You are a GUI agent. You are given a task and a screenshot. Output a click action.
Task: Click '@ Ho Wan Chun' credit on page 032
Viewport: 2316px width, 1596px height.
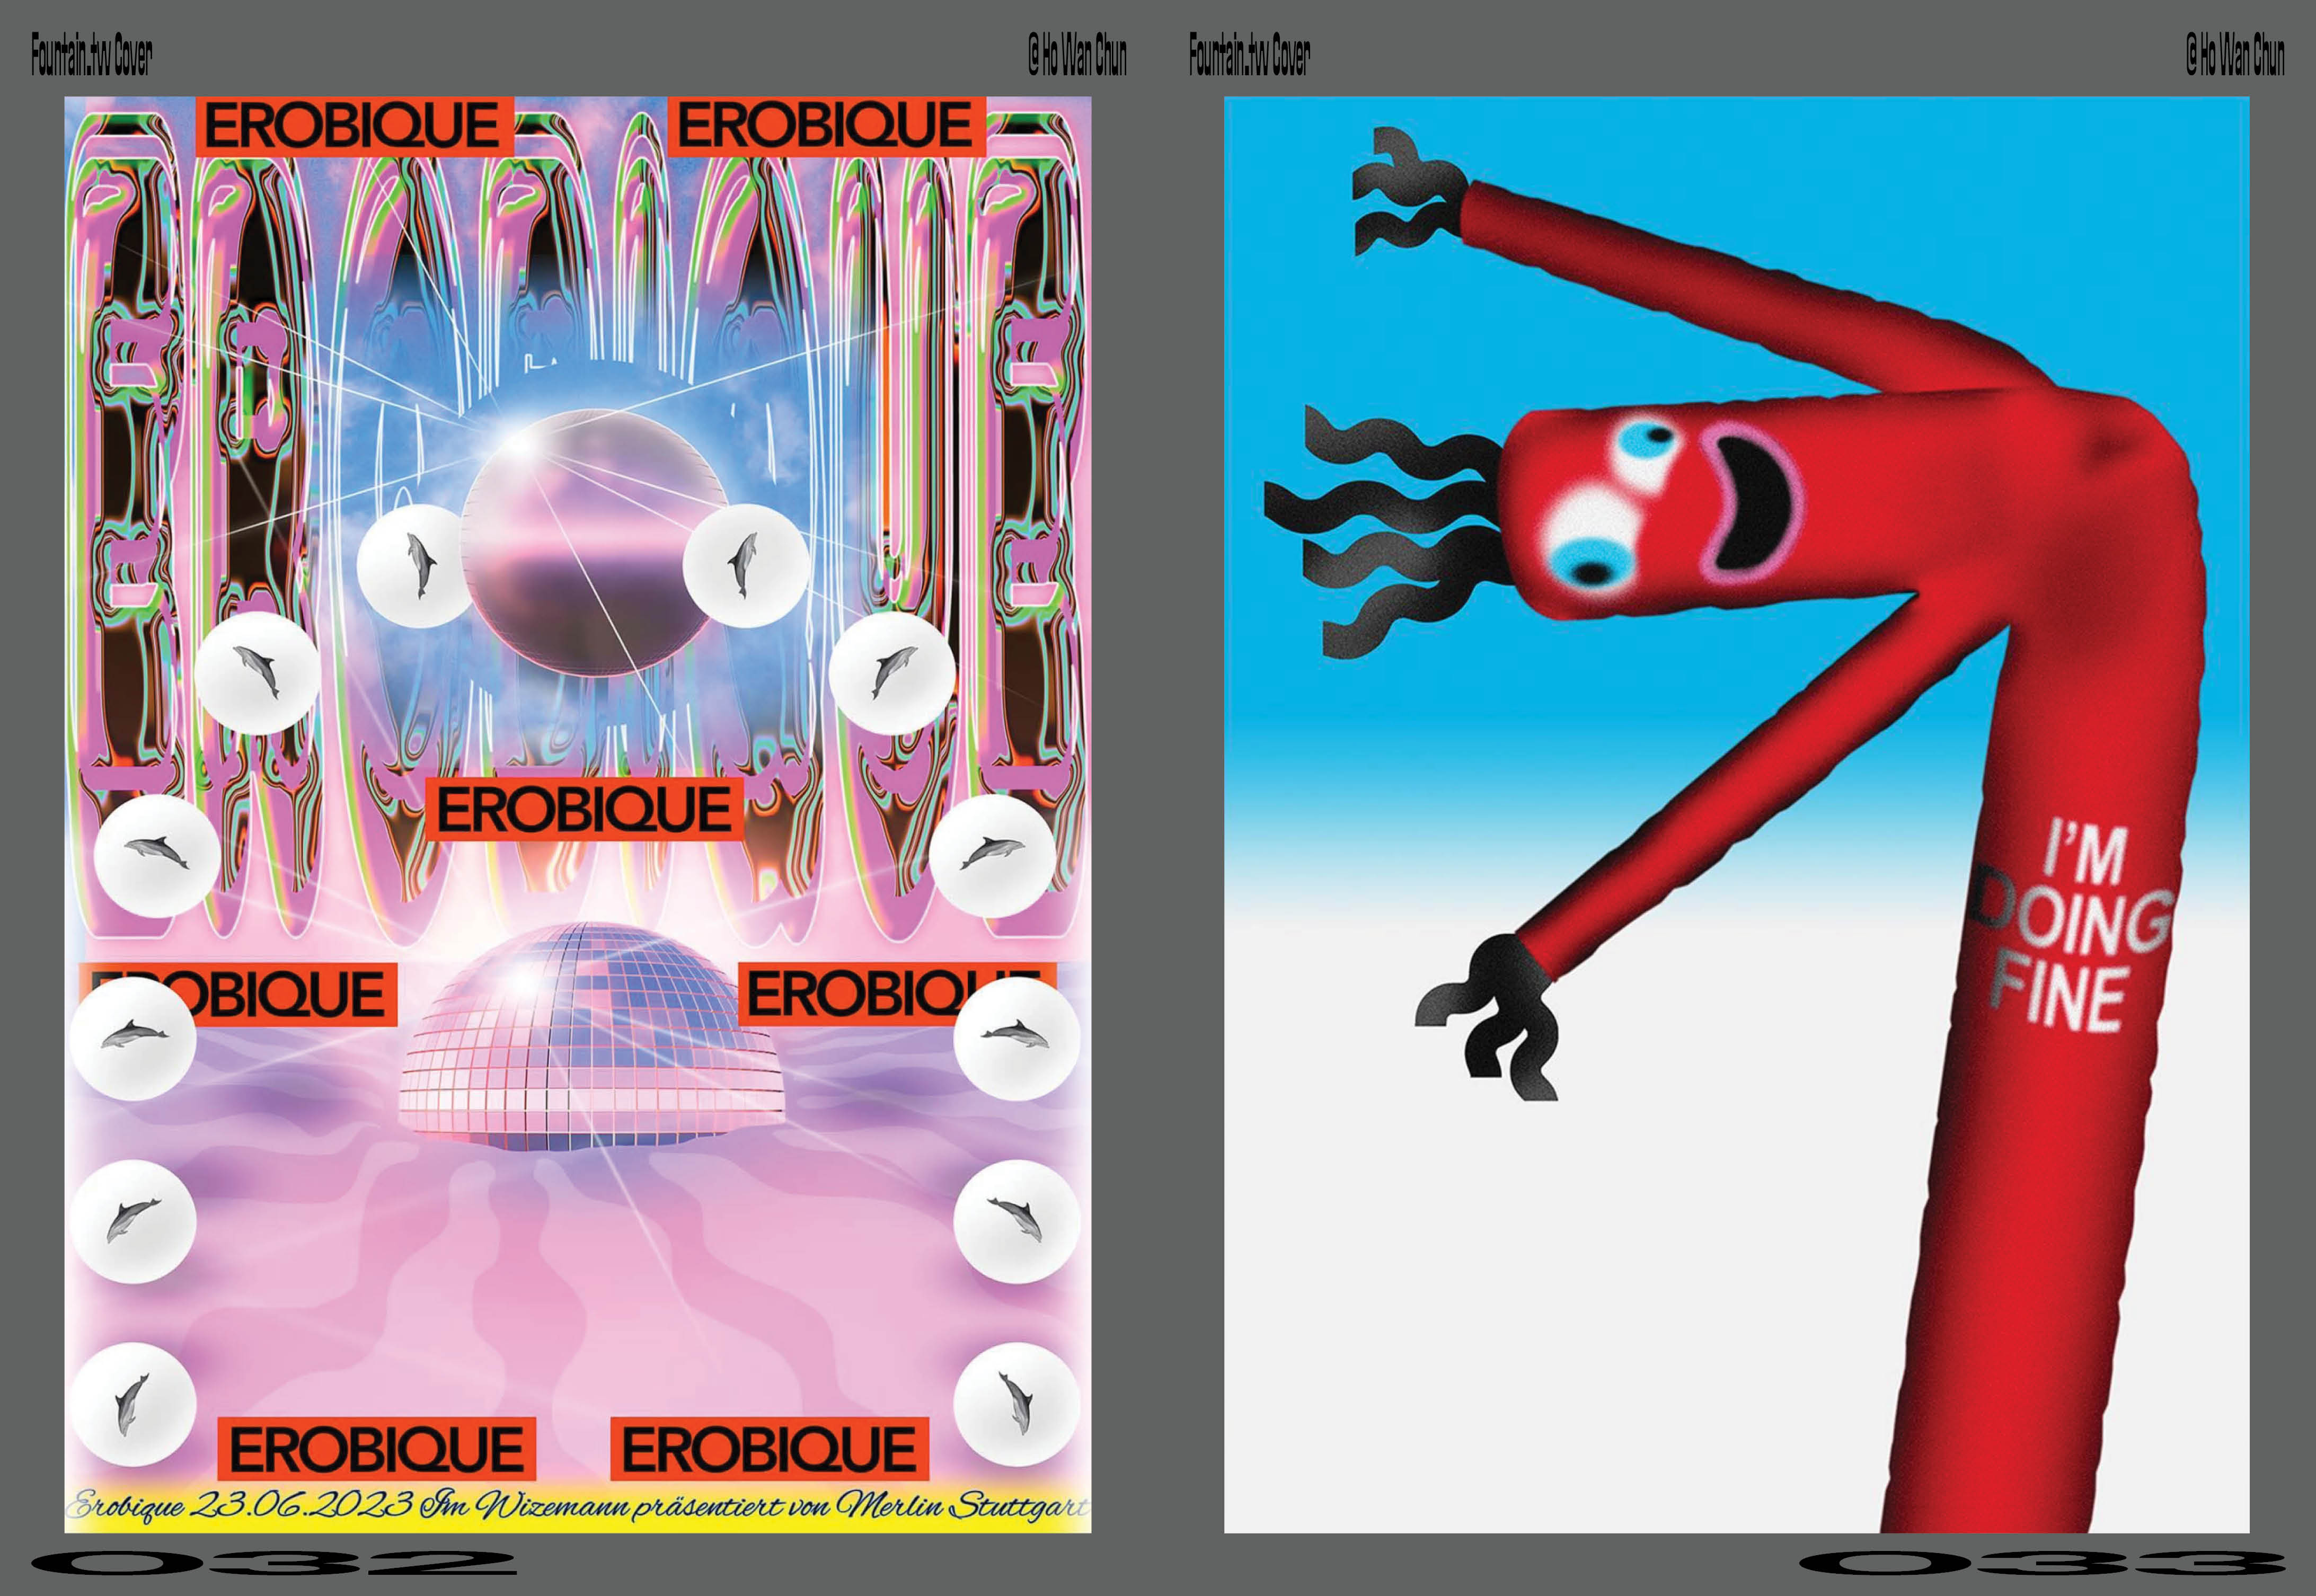[x=1077, y=55]
